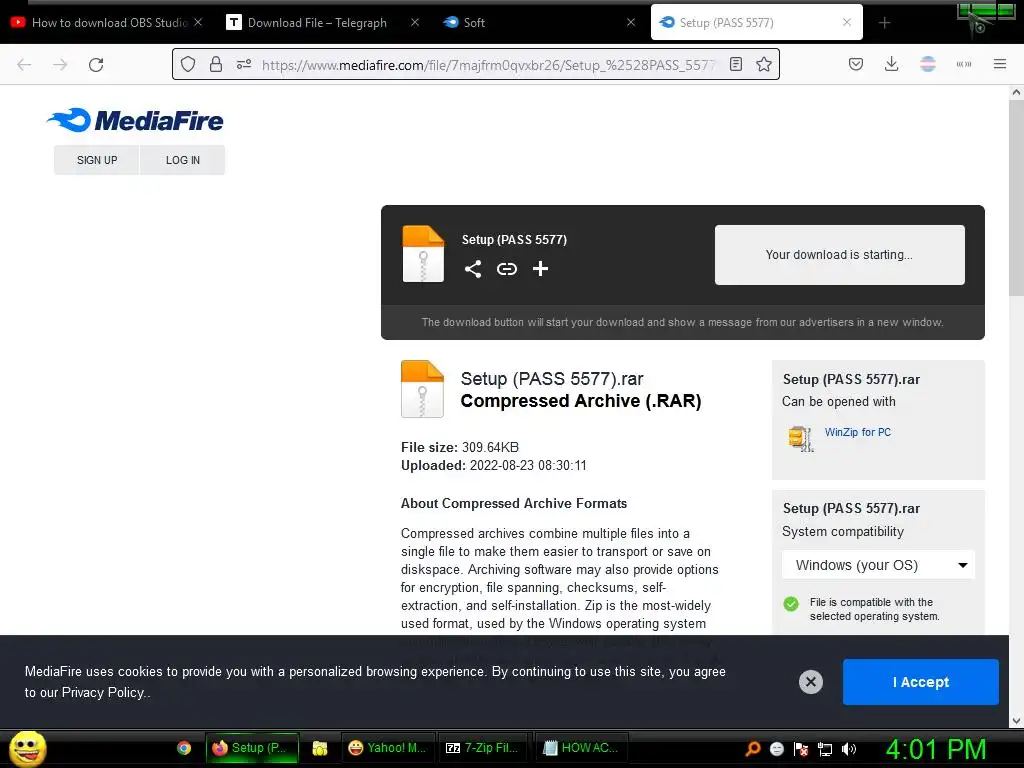The width and height of the screenshot is (1024, 768).
Task: Open a new browser tab
Action: [884, 23]
